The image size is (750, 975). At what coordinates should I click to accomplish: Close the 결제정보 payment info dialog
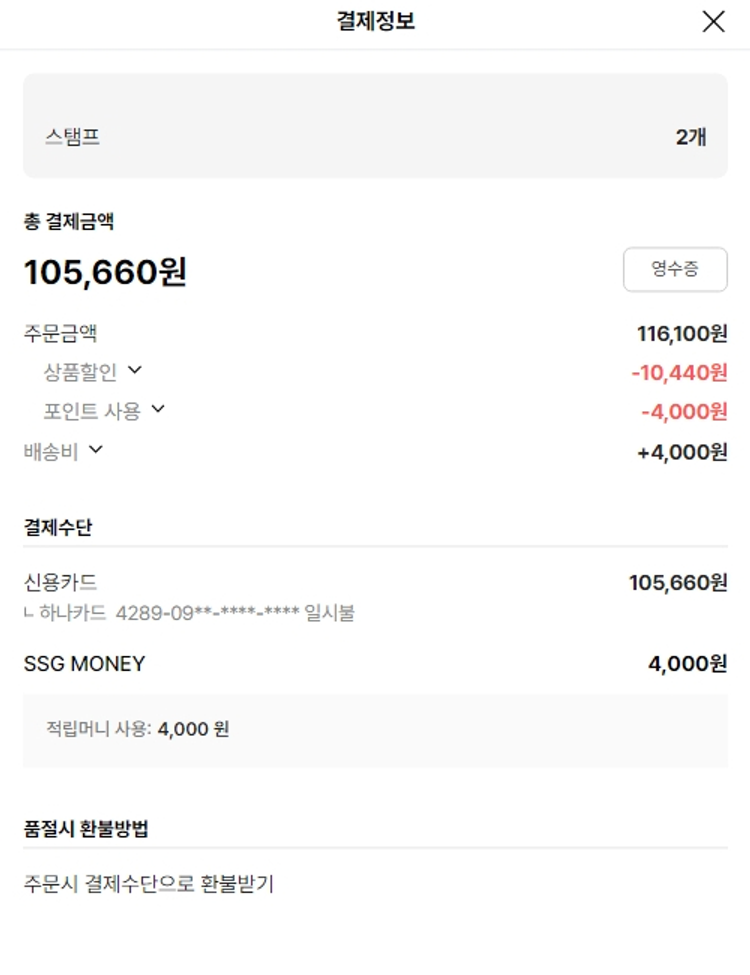pyautogui.click(x=713, y=22)
